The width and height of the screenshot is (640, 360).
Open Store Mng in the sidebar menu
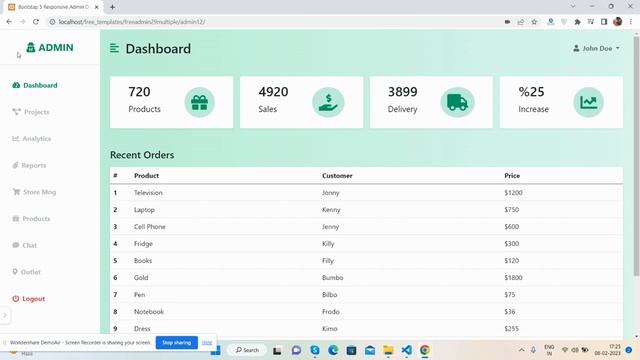point(34,192)
